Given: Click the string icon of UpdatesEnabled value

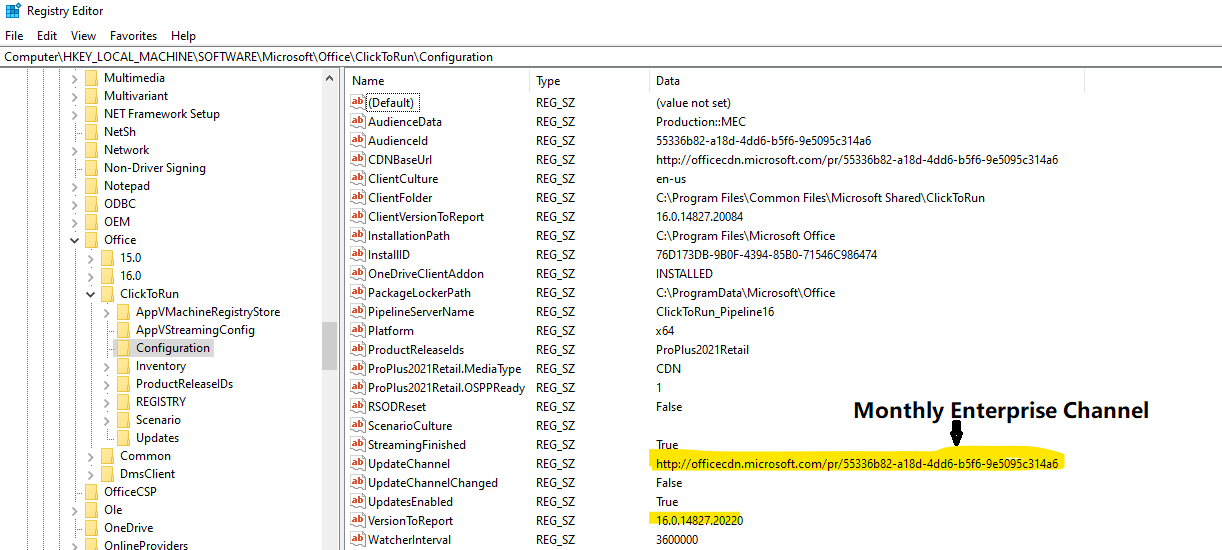Looking at the screenshot, I should point(358,501).
